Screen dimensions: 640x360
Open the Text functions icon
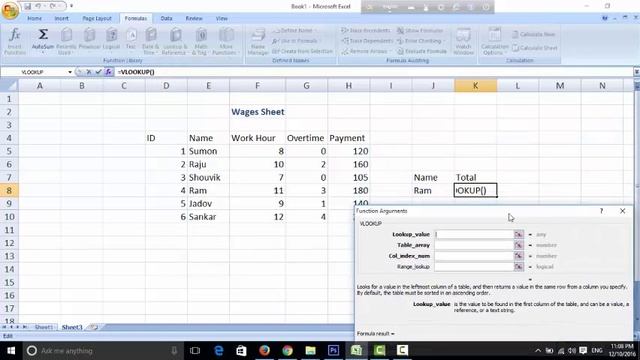(x=131, y=41)
